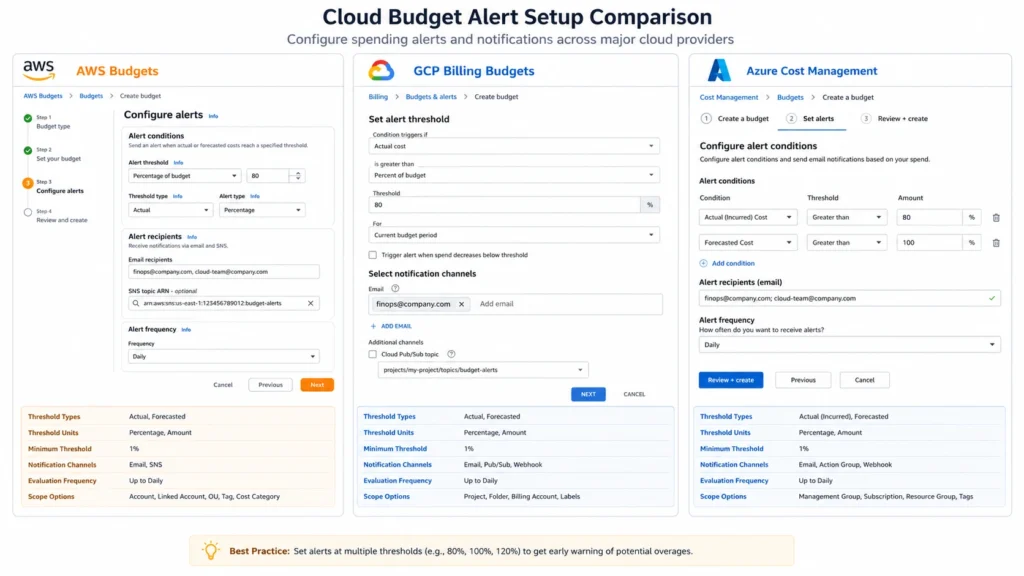
Task: Open GCP Current budget period dropdown
Action: pyautogui.click(x=514, y=235)
